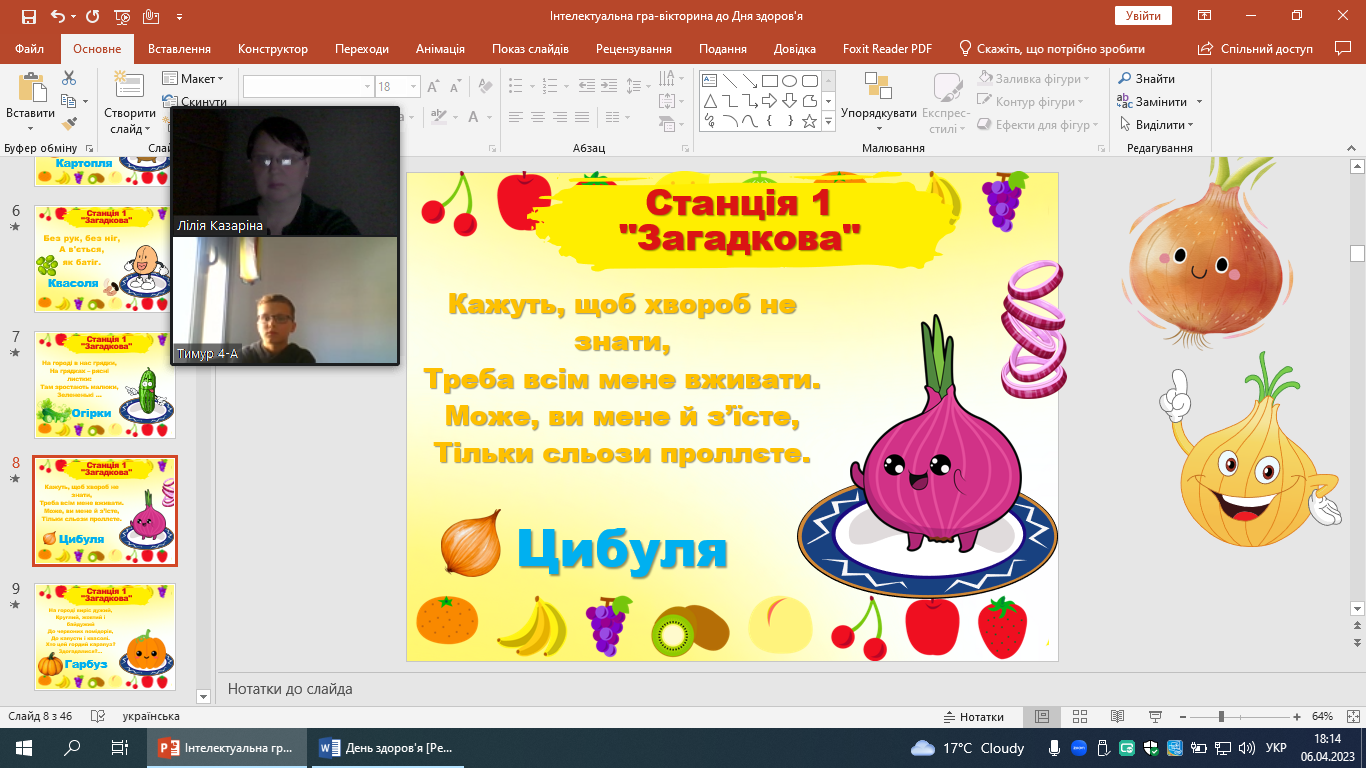Click the Save icon in quick access toolbar

[x=28, y=16]
